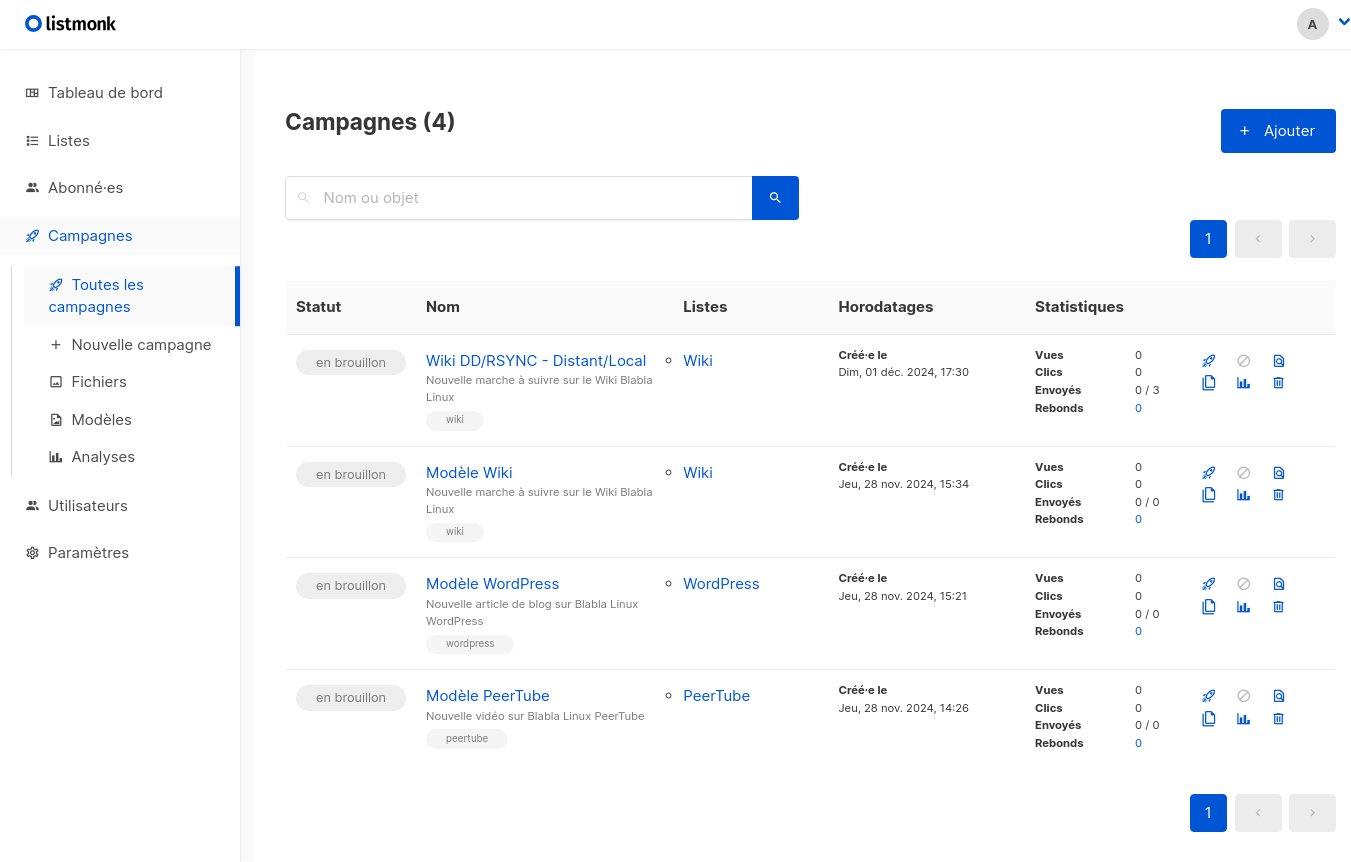The image size is (1351, 862).
Task: Clone the Modèle WordPress campaign
Action: click(1208, 607)
